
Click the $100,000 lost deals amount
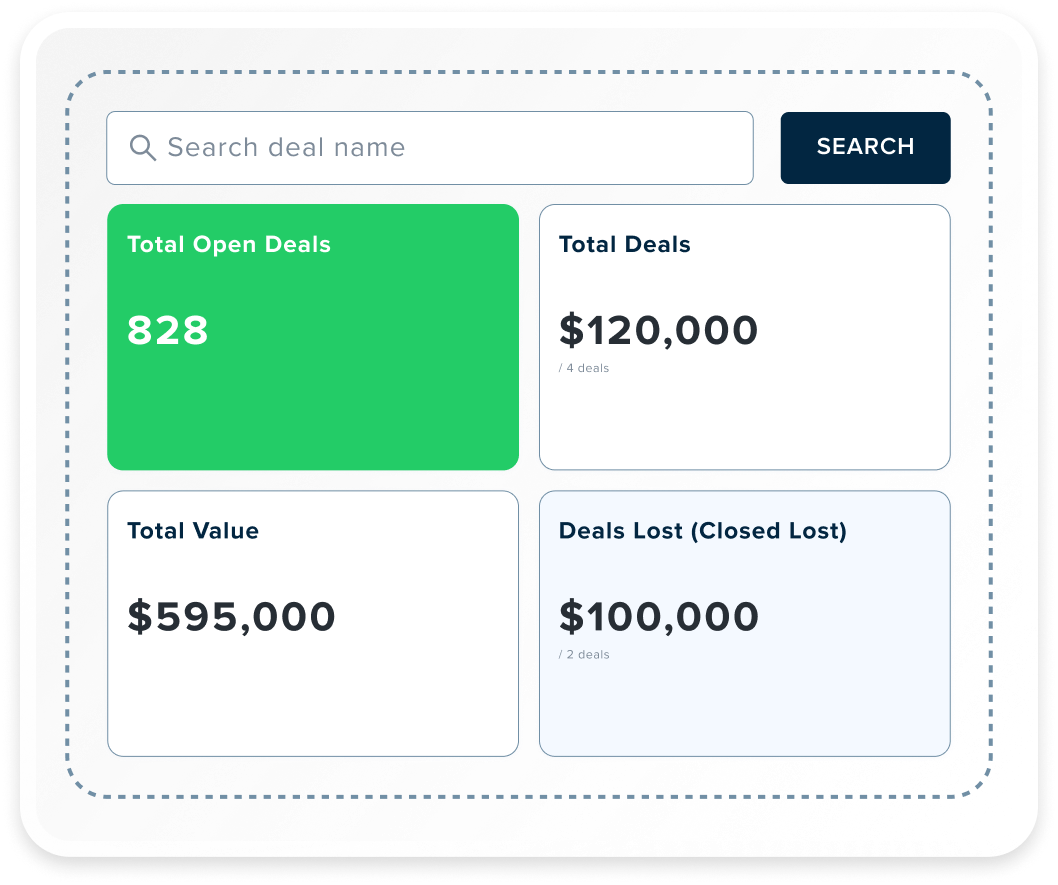(x=659, y=617)
